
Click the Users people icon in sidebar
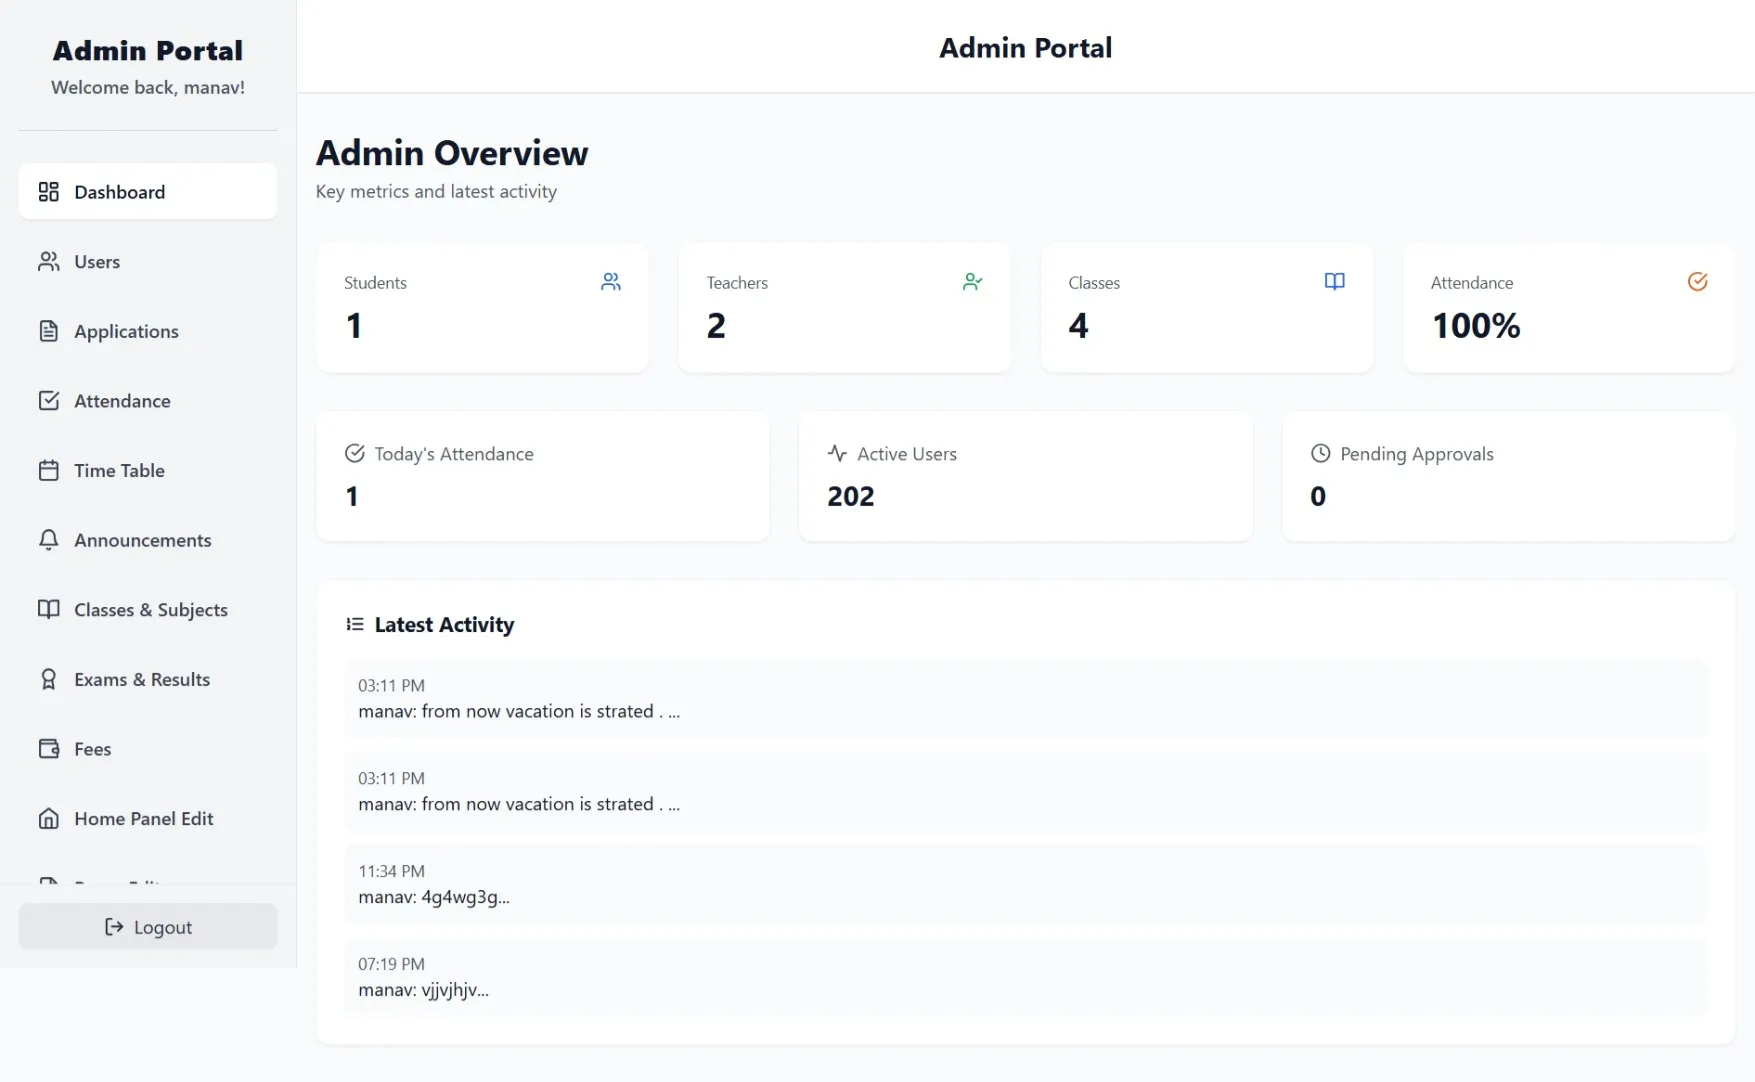pos(49,261)
